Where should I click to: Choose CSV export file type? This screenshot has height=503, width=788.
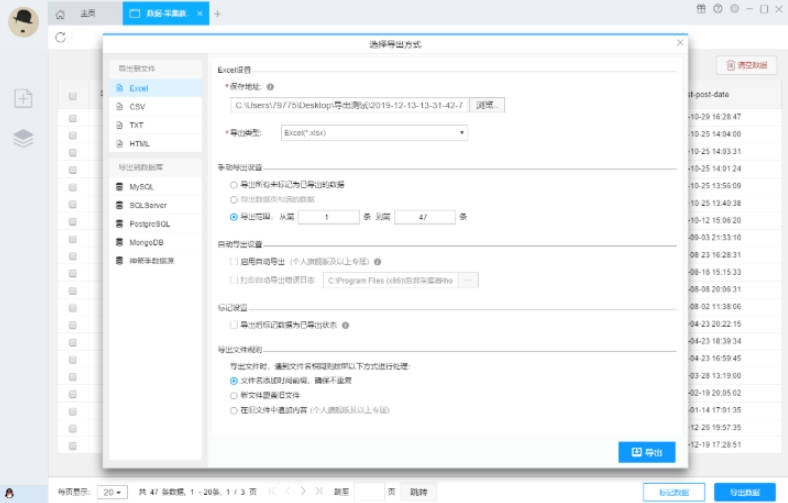pos(137,107)
